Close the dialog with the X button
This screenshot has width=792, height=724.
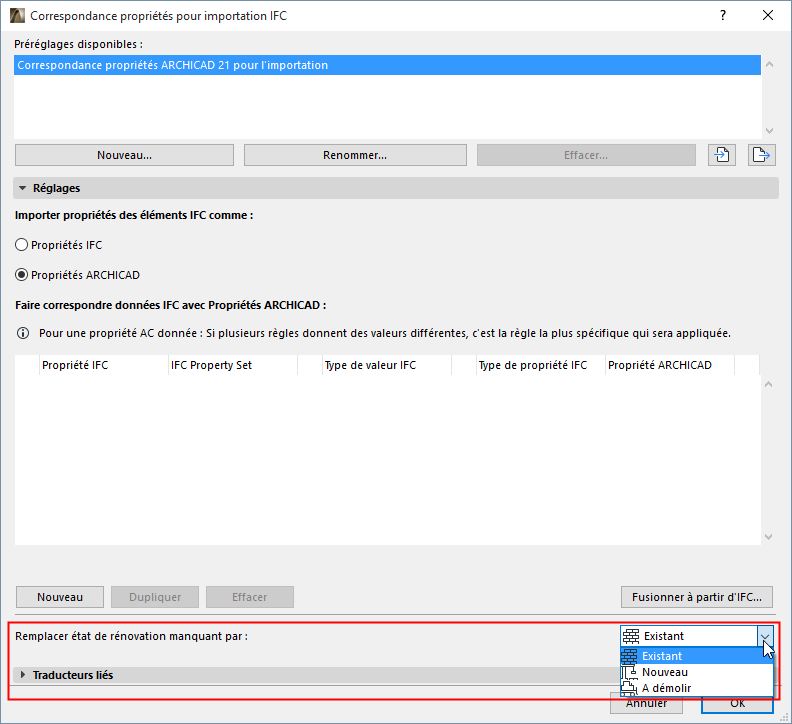pos(768,16)
